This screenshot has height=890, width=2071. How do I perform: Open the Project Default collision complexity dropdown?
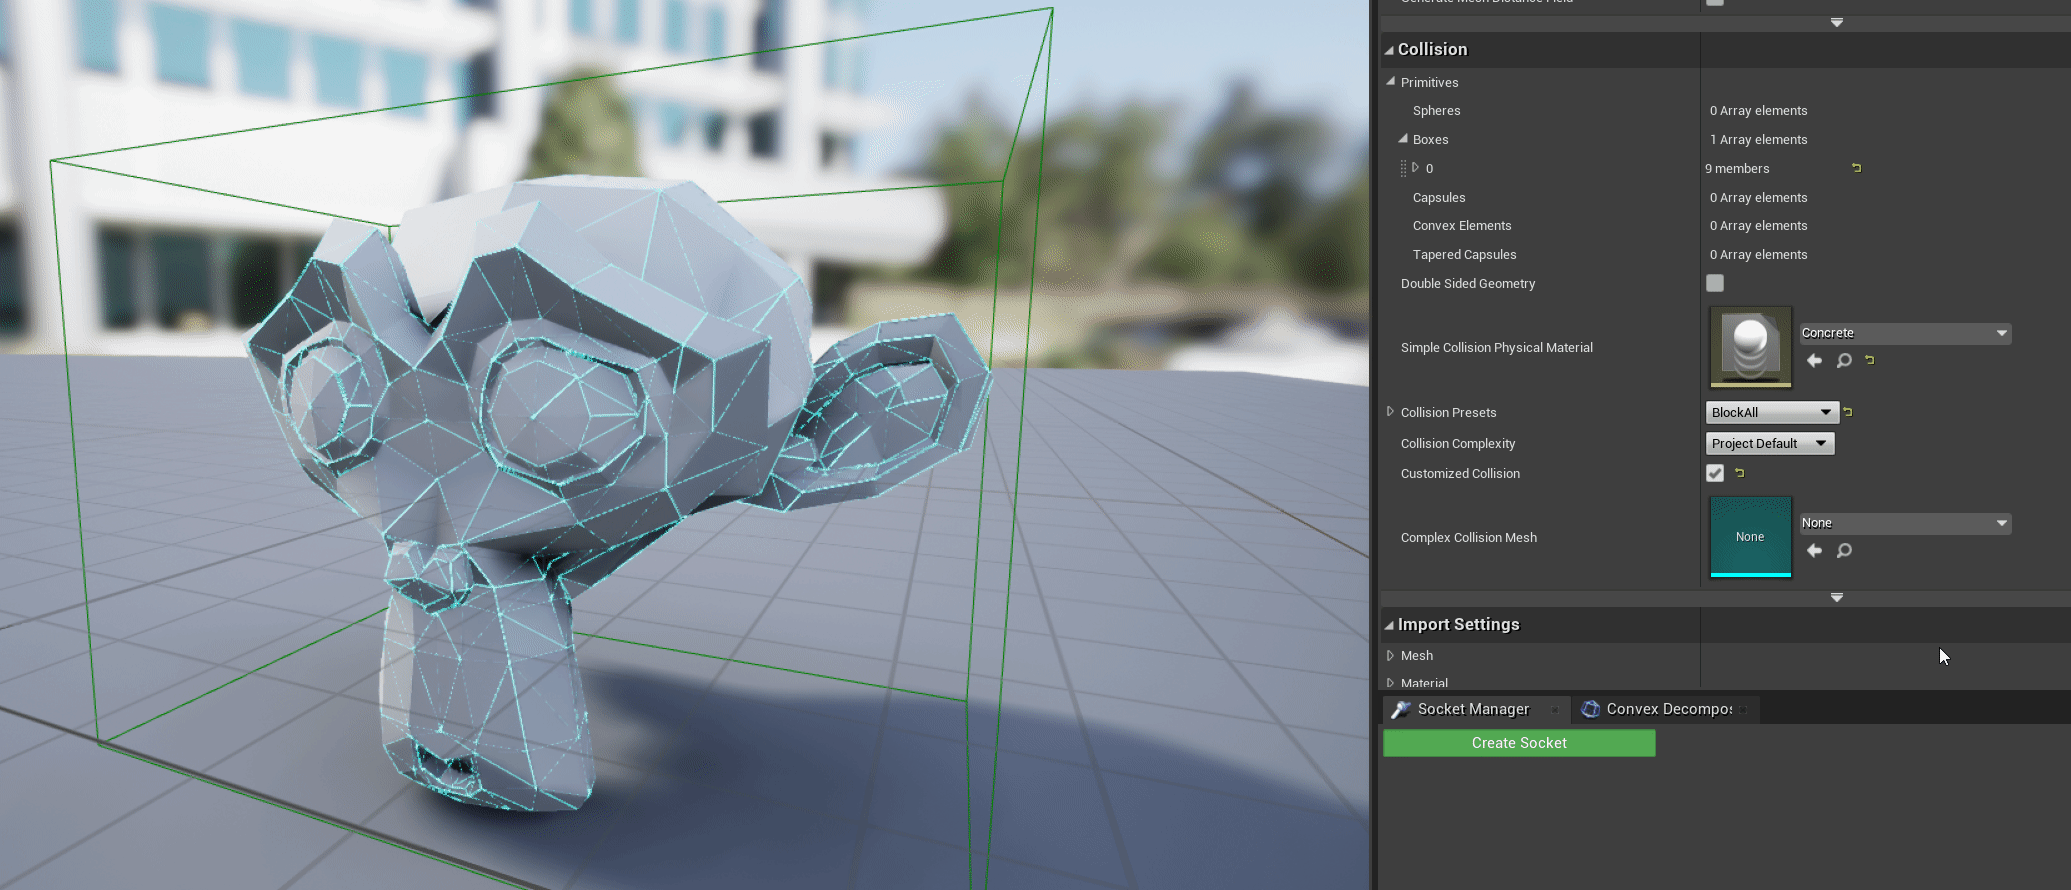click(x=1770, y=443)
